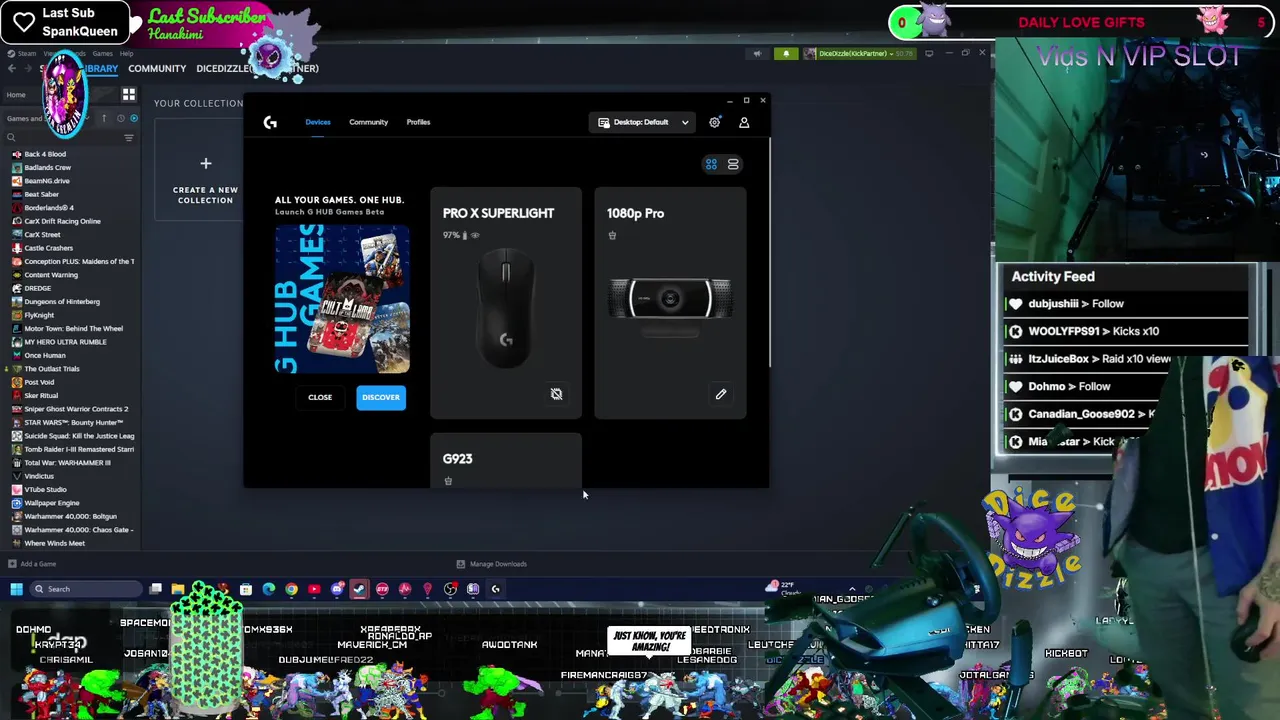The image size is (1280, 720).
Task: Click the G HUB taskbar icon
Action: pyautogui.click(x=495, y=589)
